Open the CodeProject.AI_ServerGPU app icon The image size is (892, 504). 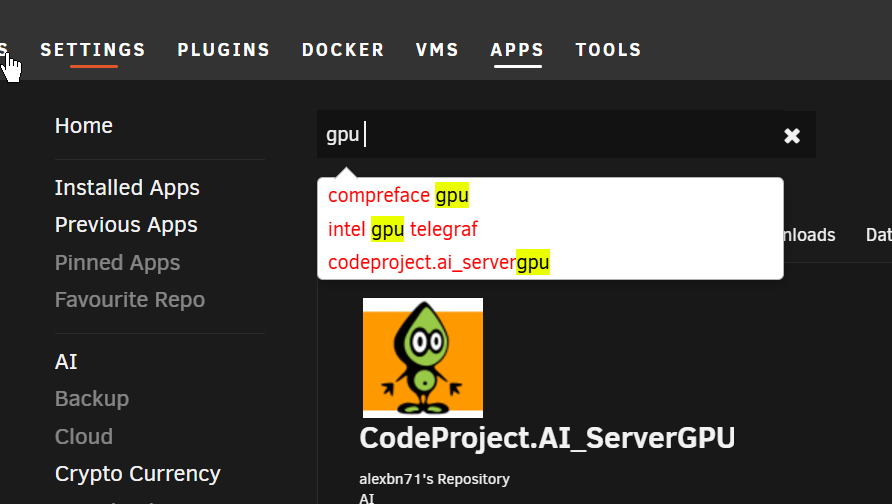(423, 358)
